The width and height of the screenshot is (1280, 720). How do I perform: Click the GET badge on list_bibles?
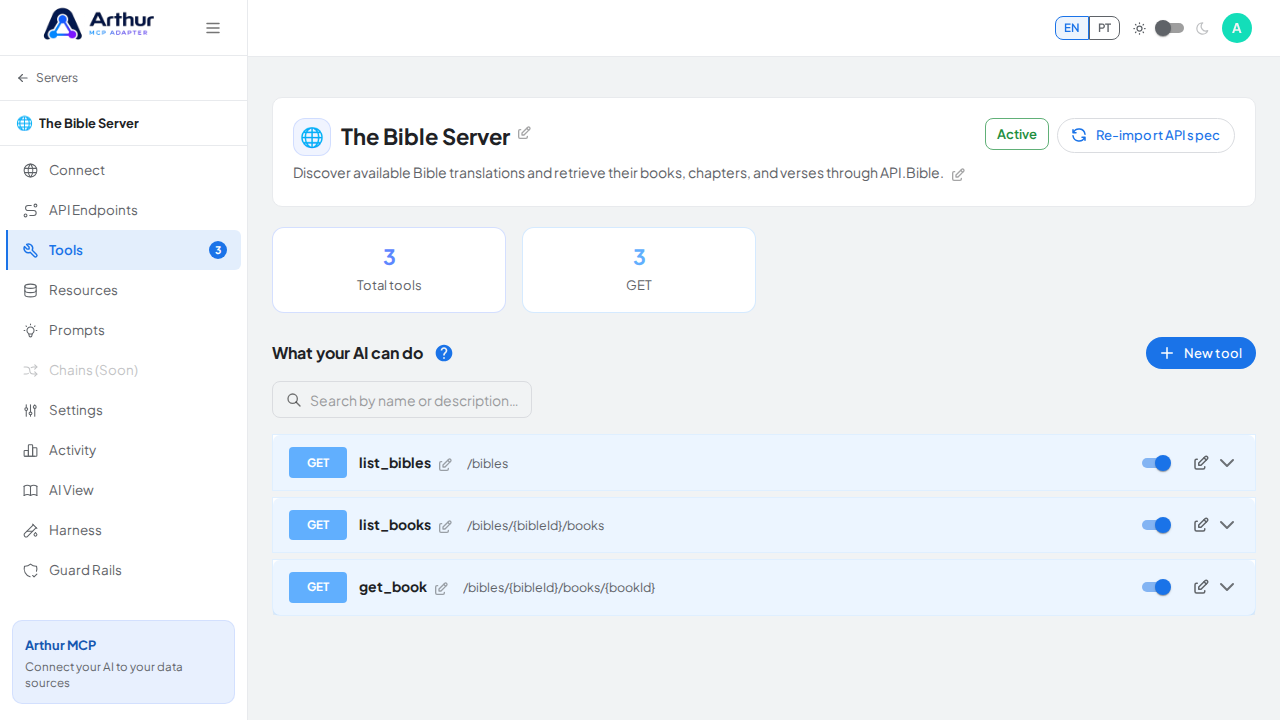pos(318,463)
